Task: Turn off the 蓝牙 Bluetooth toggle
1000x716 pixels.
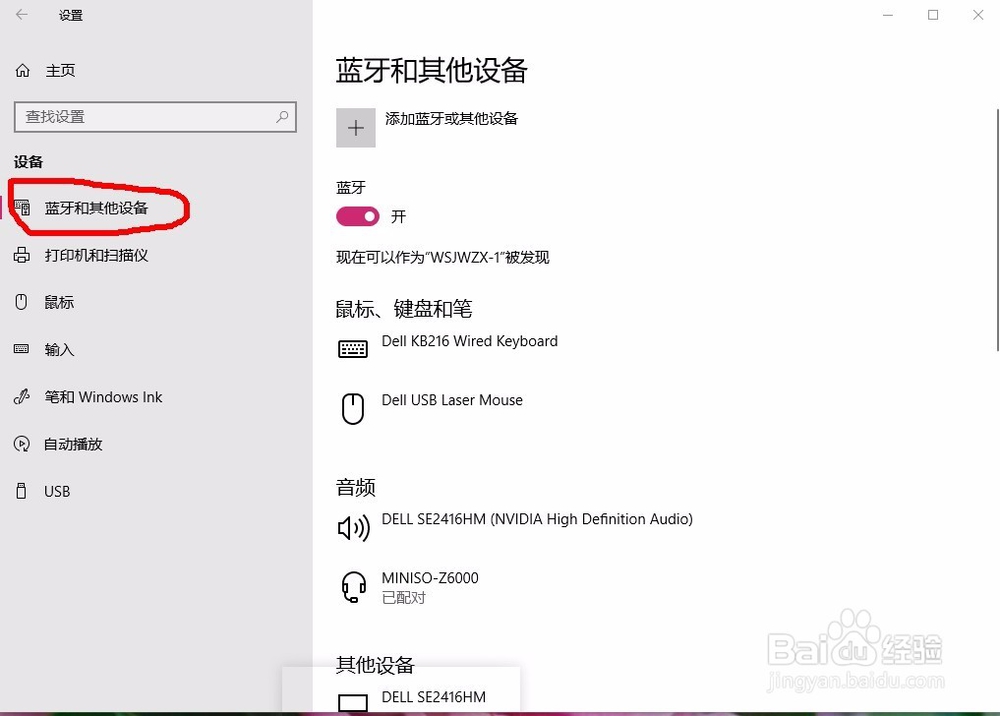Action: [357, 216]
